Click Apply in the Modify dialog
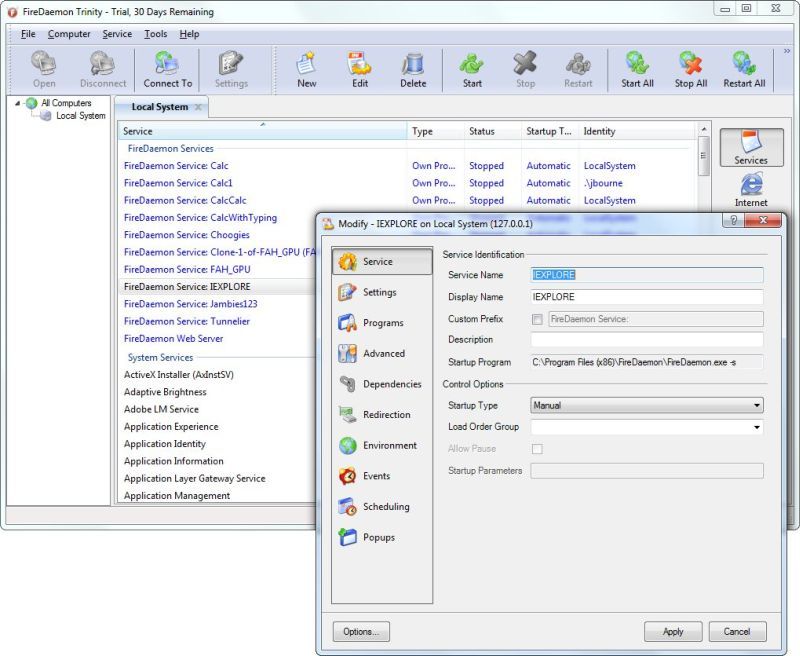The image size is (800, 656). (673, 632)
